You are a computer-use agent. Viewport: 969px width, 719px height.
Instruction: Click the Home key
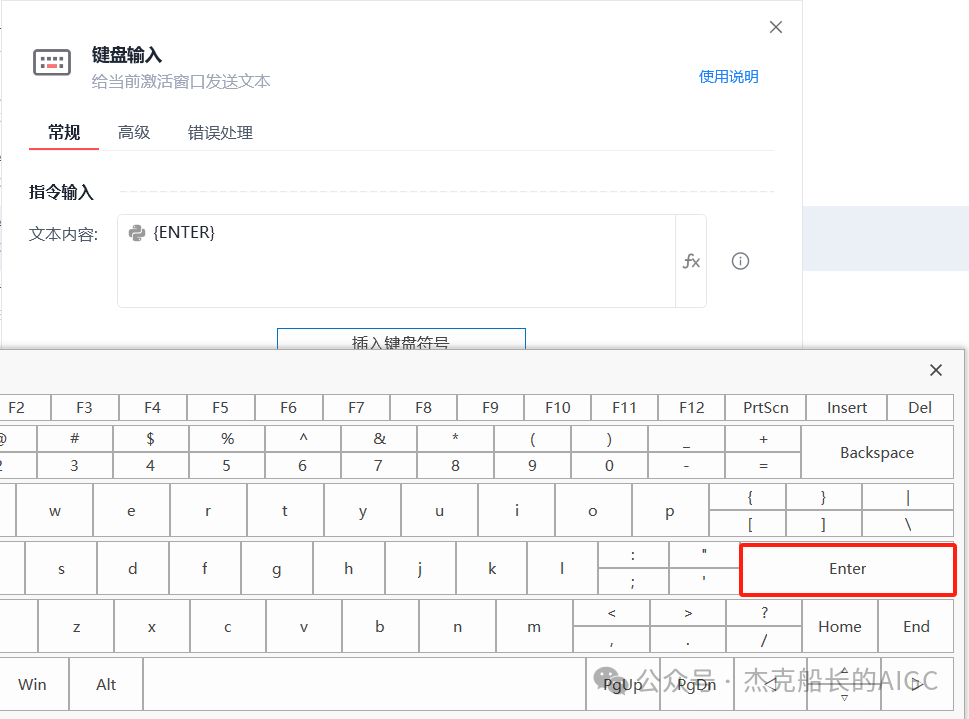(840, 626)
